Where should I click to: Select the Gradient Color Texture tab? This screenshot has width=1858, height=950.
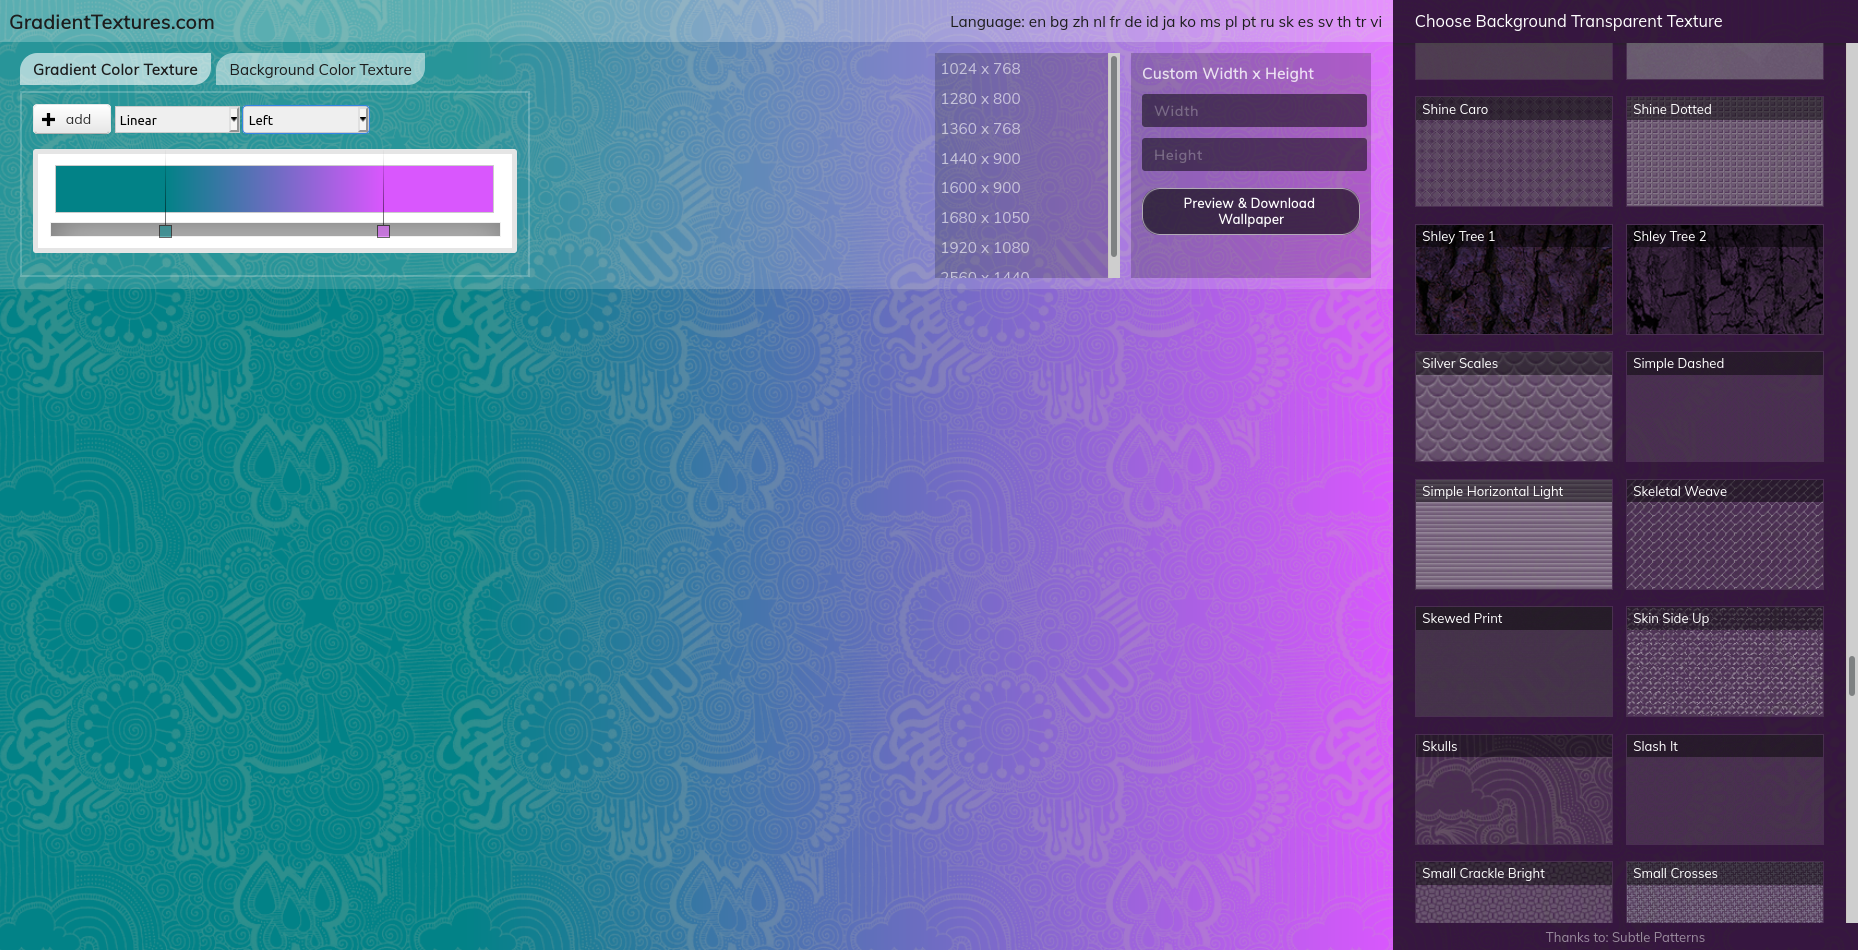[114, 69]
